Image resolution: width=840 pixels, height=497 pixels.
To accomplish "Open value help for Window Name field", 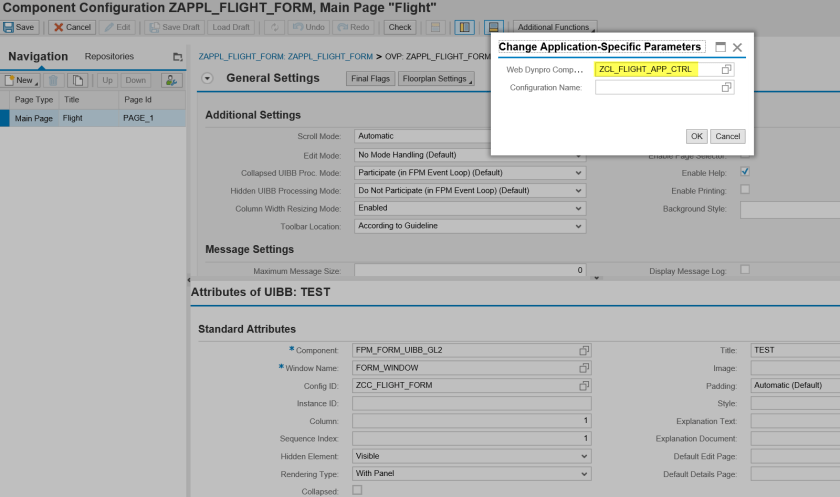I will [x=584, y=368].
